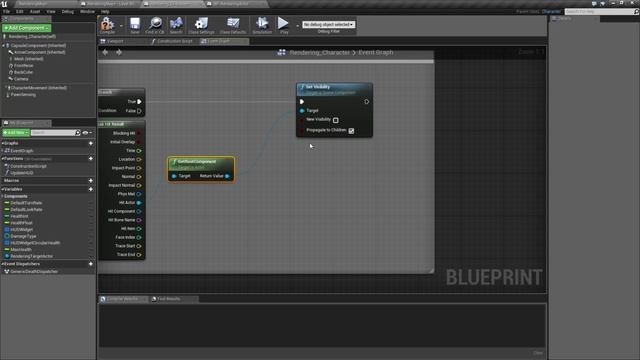Go forward with the graph navigation right arrow

click(119, 52)
